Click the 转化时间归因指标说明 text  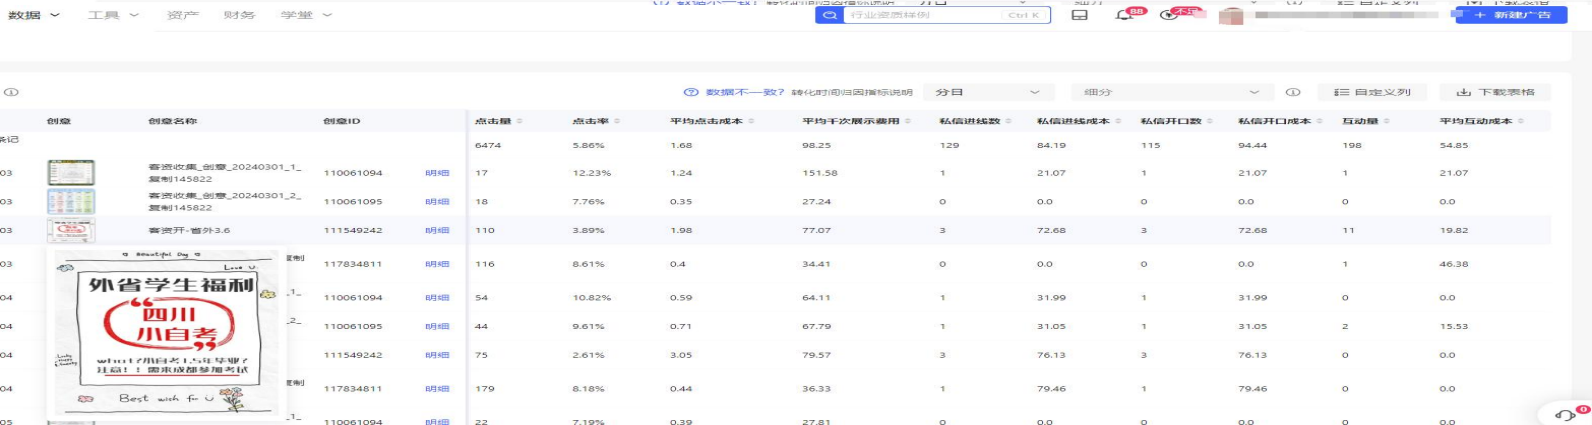tap(852, 92)
